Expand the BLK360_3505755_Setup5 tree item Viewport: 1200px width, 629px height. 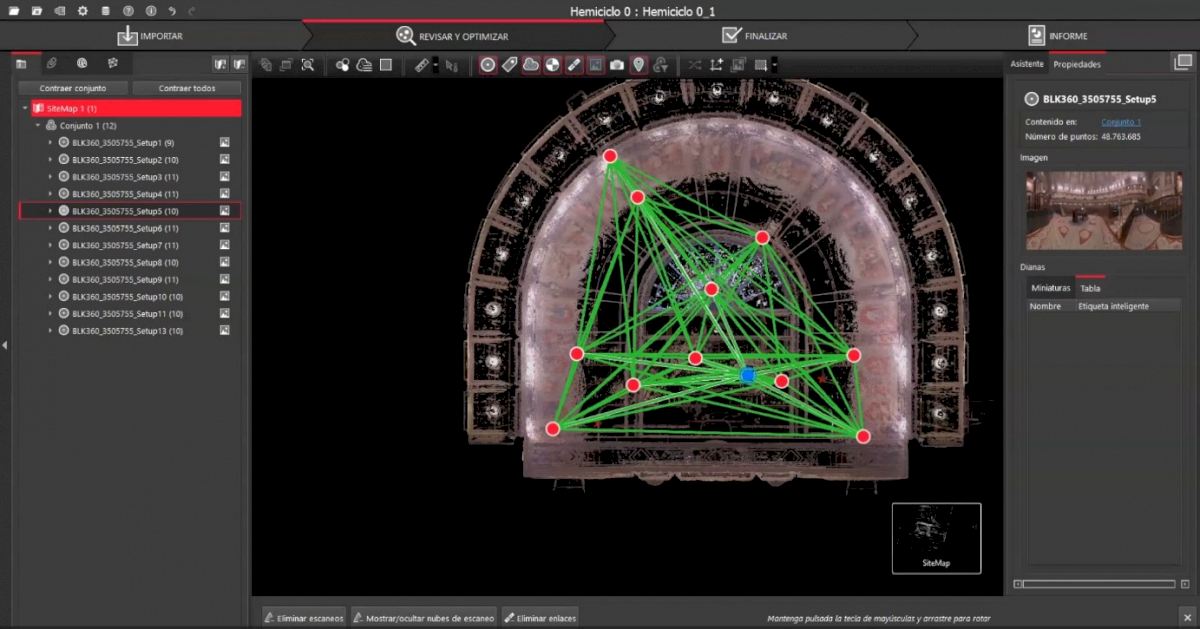[50, 211]
